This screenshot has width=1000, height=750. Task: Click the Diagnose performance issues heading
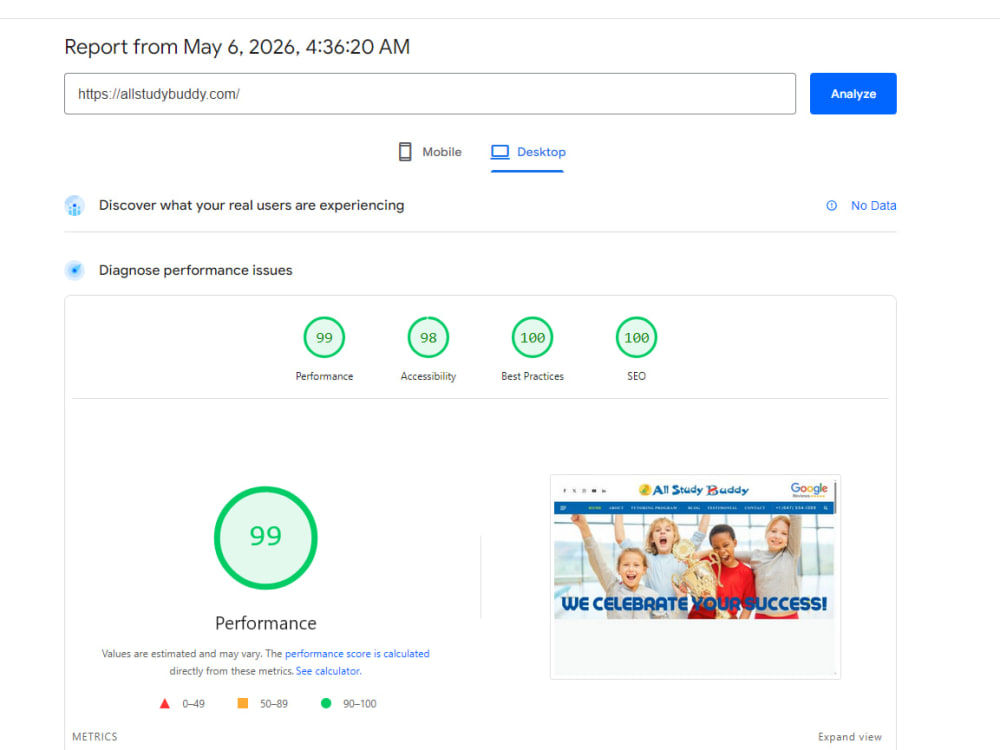coord(195,270)
